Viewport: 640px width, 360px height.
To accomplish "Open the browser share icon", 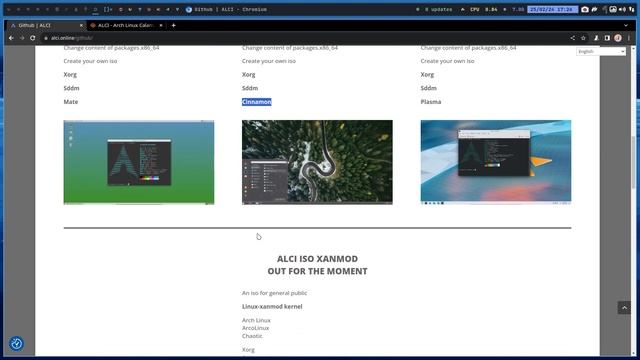I will (x=573, y=38).
